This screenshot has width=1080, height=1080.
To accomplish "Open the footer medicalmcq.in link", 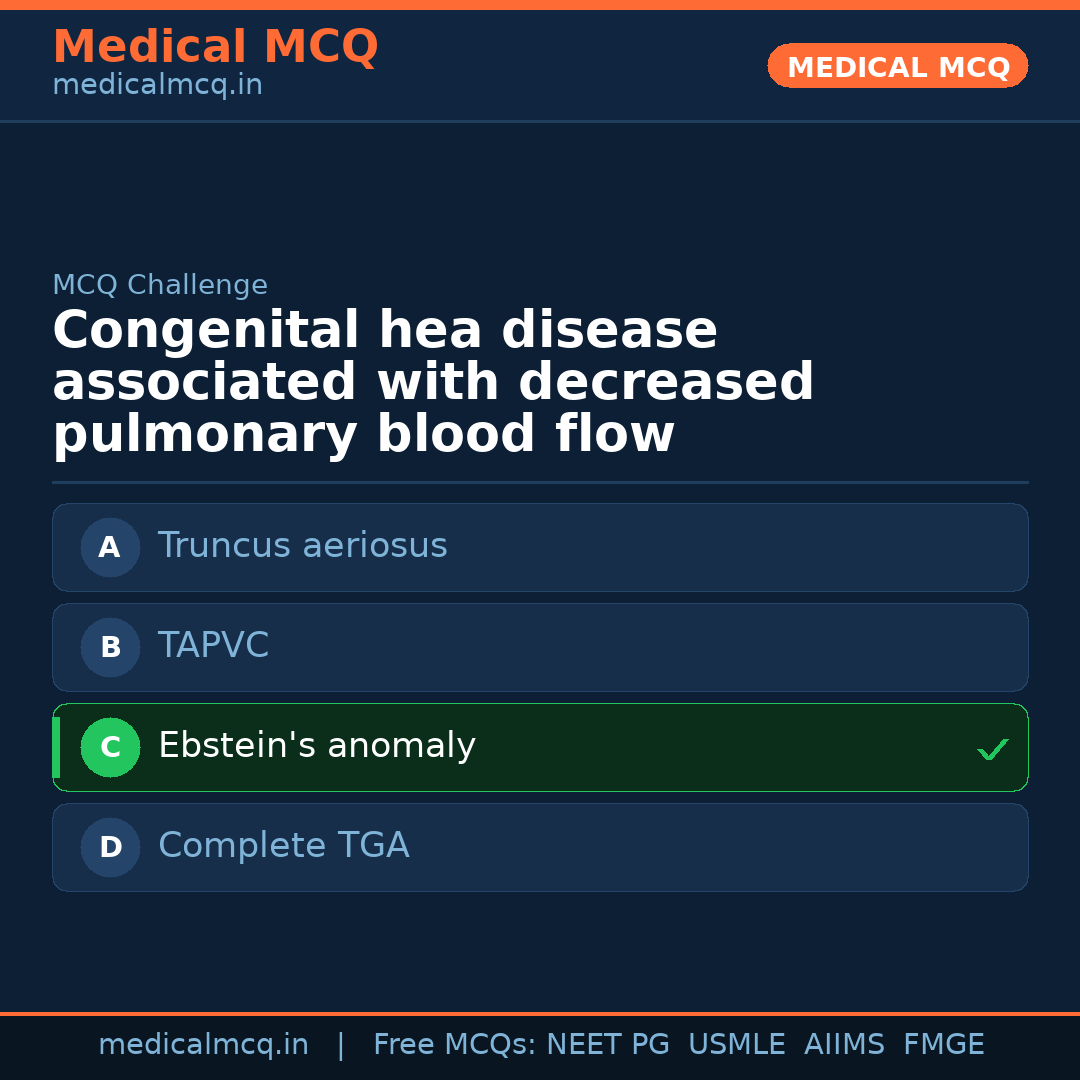I will tap(203, 1045).
